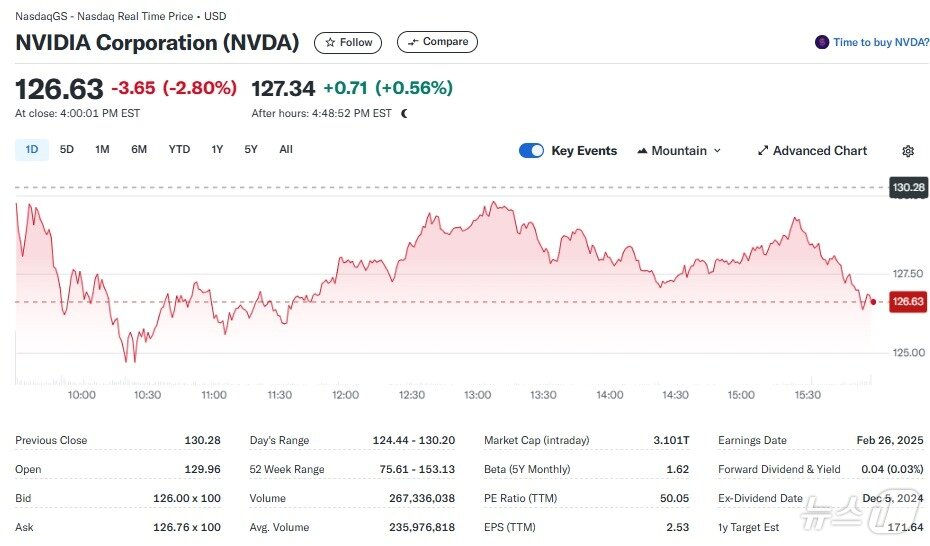Open chart settings gear icon
930x546 pixels.
908,151
